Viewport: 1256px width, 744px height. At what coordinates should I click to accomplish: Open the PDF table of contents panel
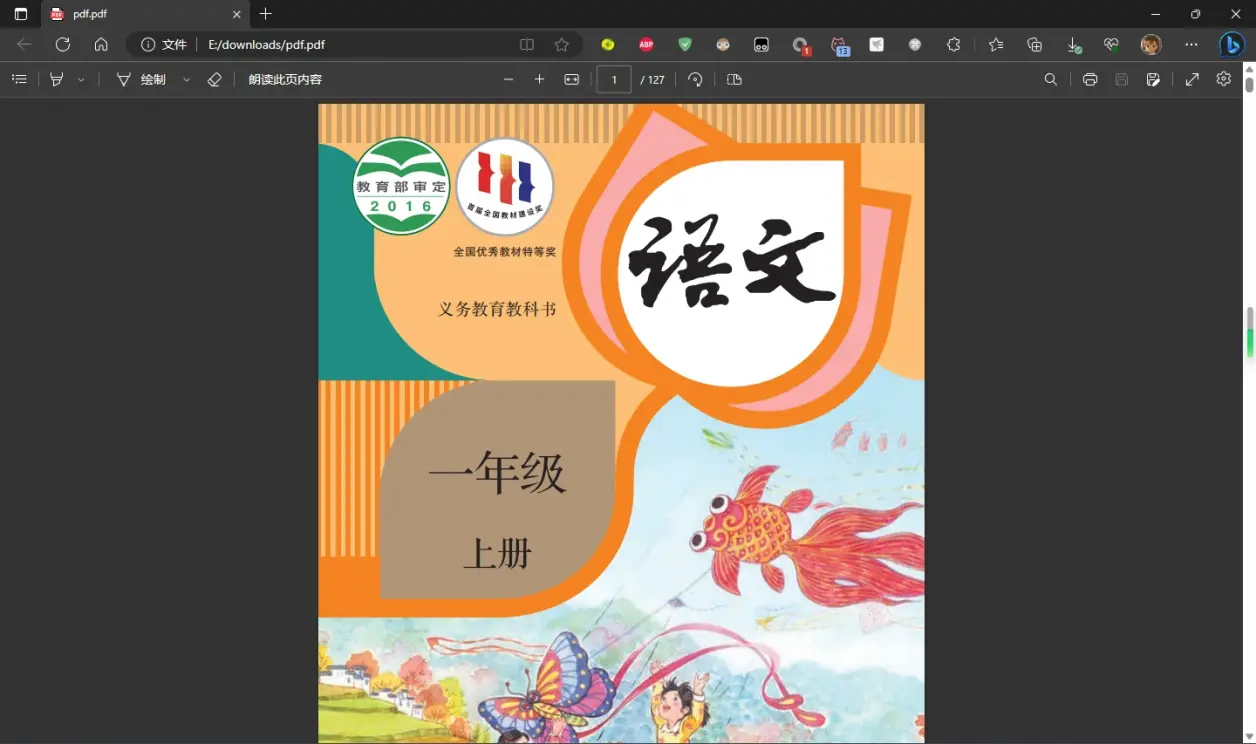(x=19, y=79)
